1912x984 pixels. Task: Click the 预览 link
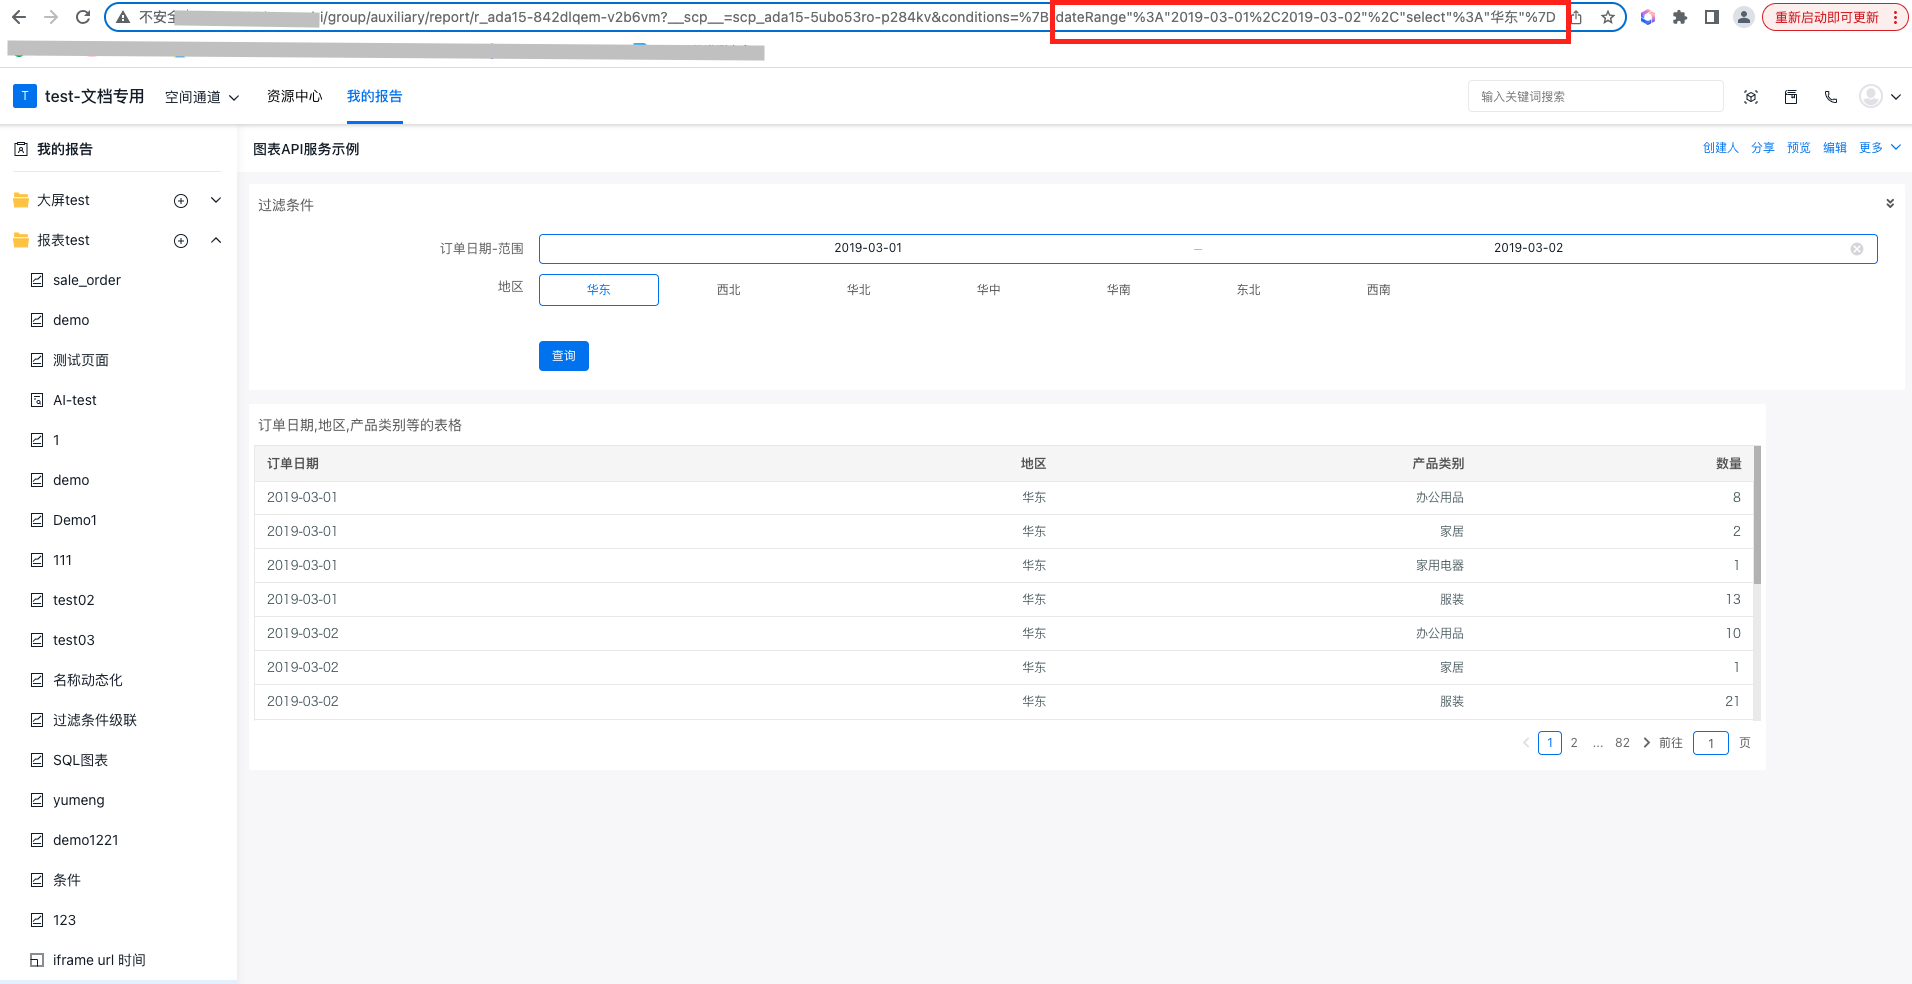click(x=1799, y=148)
